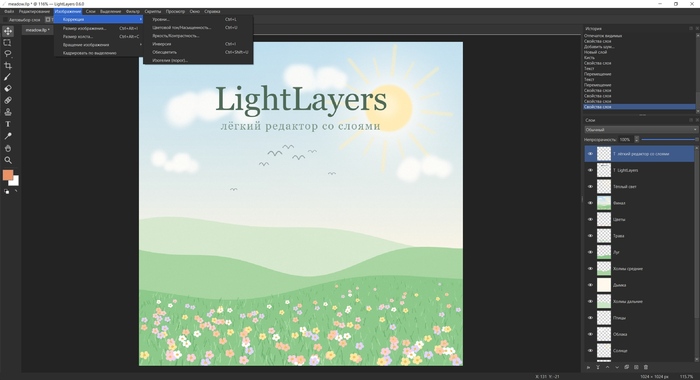Choose Кадрировать по выделению menu entry
The image size is (700, 380).
tap(99, 53)
